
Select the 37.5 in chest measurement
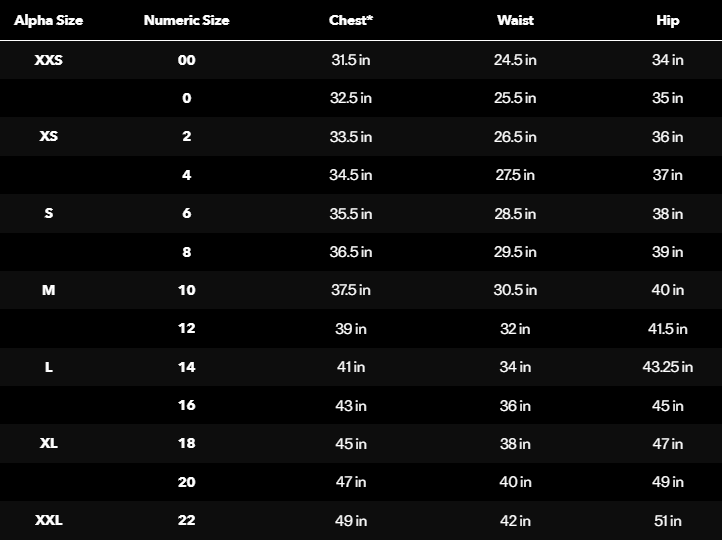[x=351, y=290]
